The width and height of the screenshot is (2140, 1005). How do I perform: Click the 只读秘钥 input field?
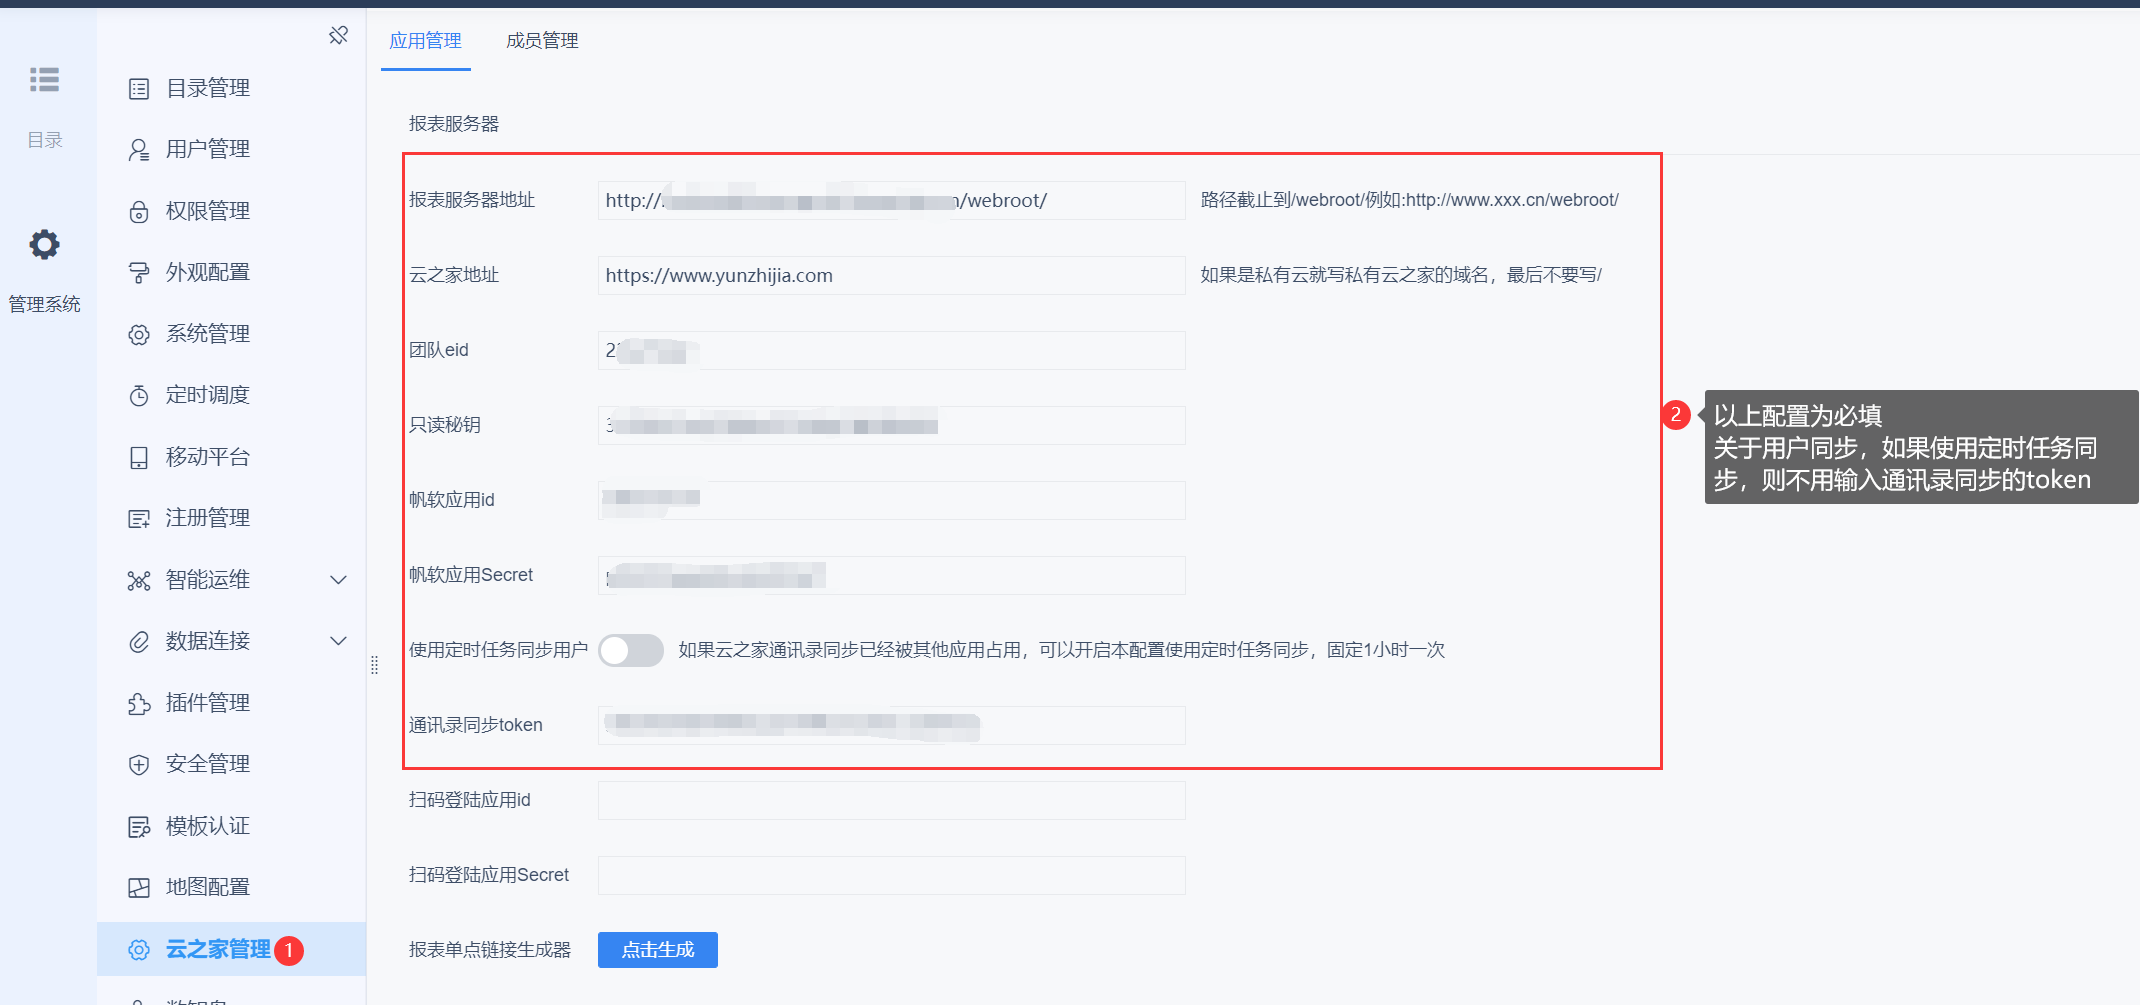click(x=892, y=425)
